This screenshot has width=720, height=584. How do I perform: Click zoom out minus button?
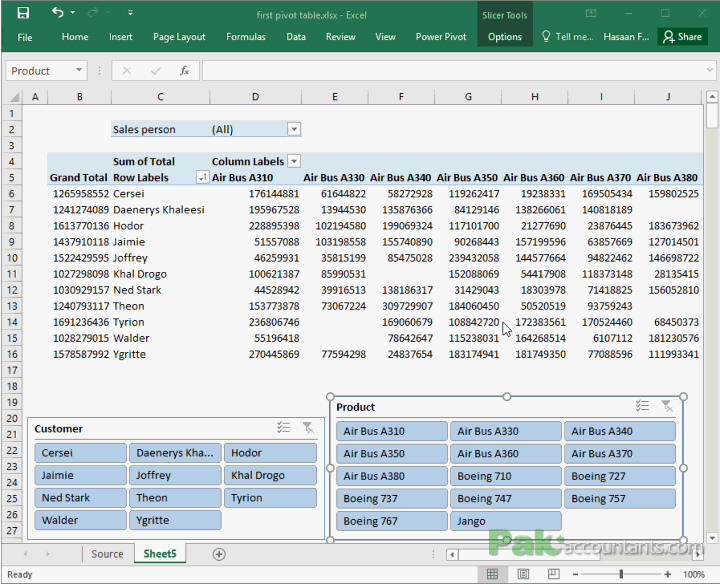point(575,574)
